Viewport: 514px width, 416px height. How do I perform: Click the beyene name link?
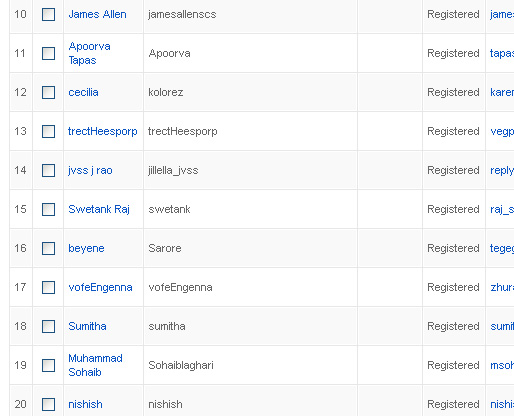(86, 248)
